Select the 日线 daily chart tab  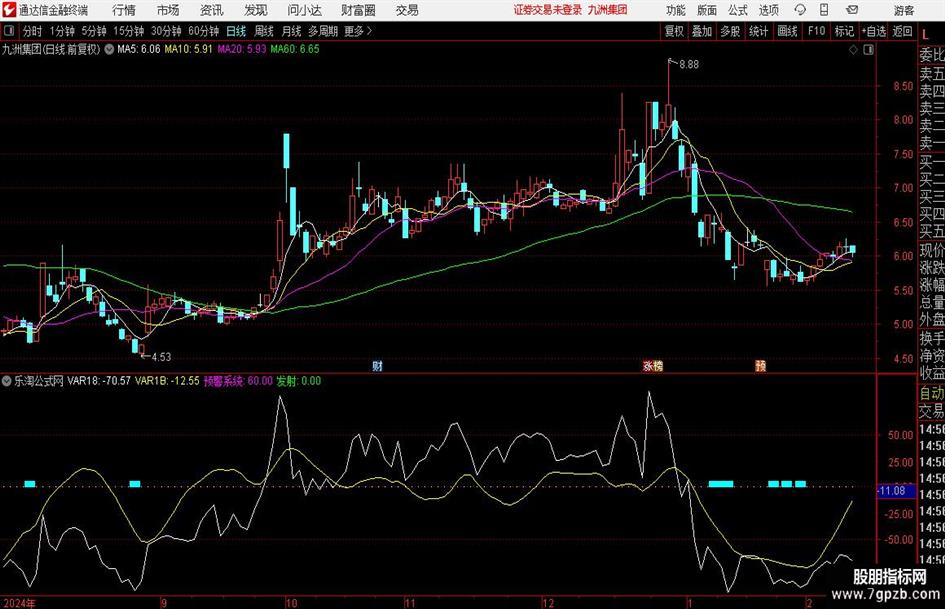point(236,31)
